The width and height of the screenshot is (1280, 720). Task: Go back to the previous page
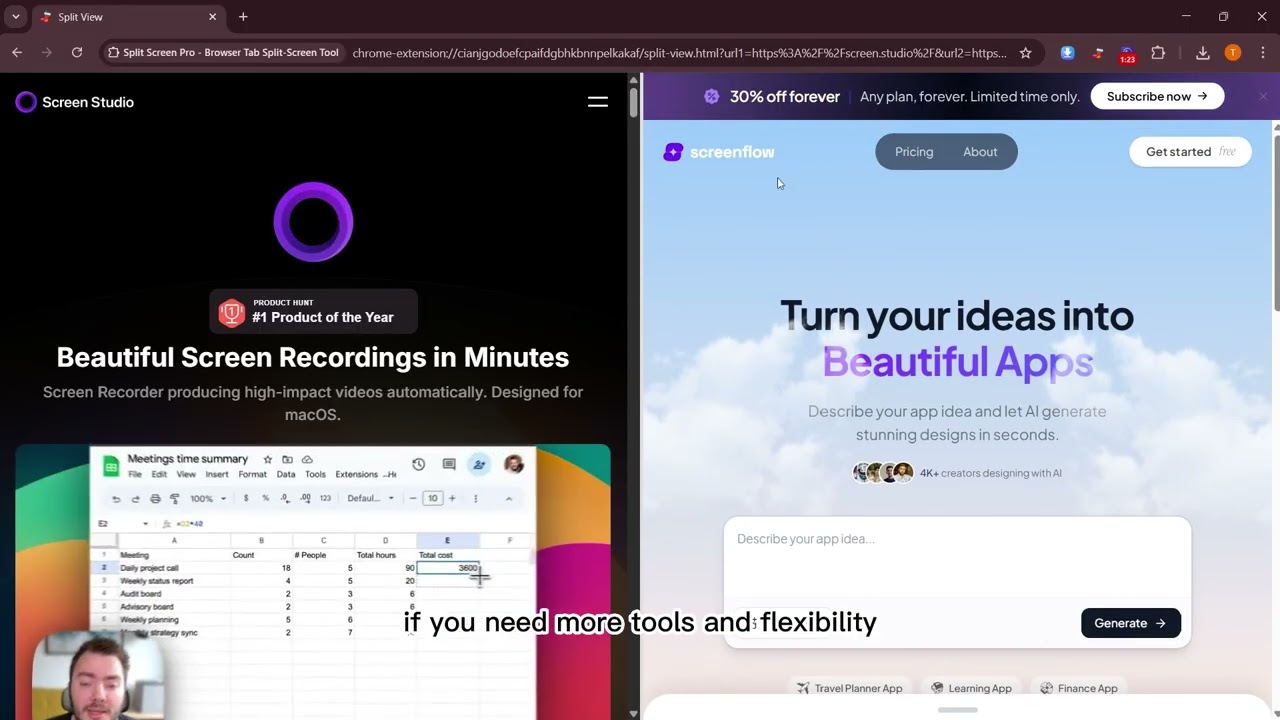[x=17, y=53]
